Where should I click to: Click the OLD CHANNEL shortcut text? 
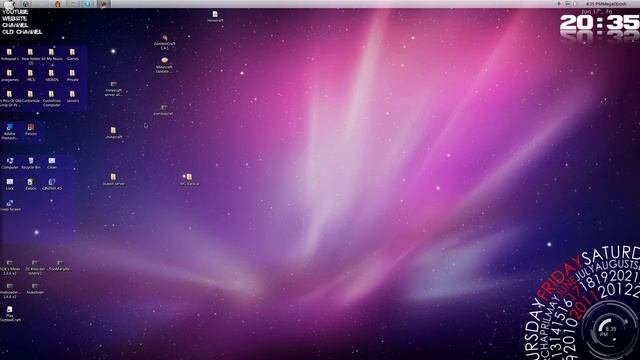[22, 32]
